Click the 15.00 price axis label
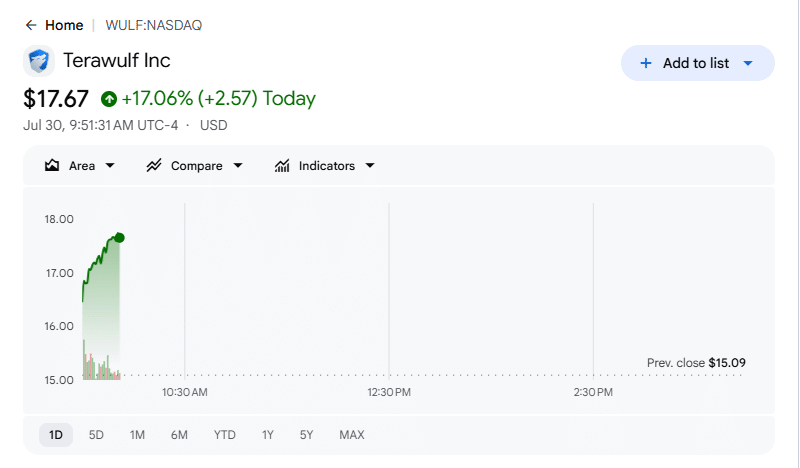800x468 pixels. tap(59, 380)
